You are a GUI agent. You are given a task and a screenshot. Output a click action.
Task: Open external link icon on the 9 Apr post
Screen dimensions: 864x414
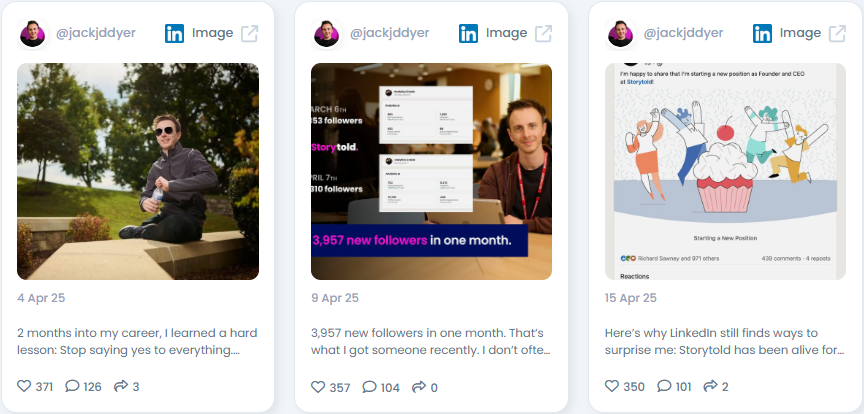point(543,34)
